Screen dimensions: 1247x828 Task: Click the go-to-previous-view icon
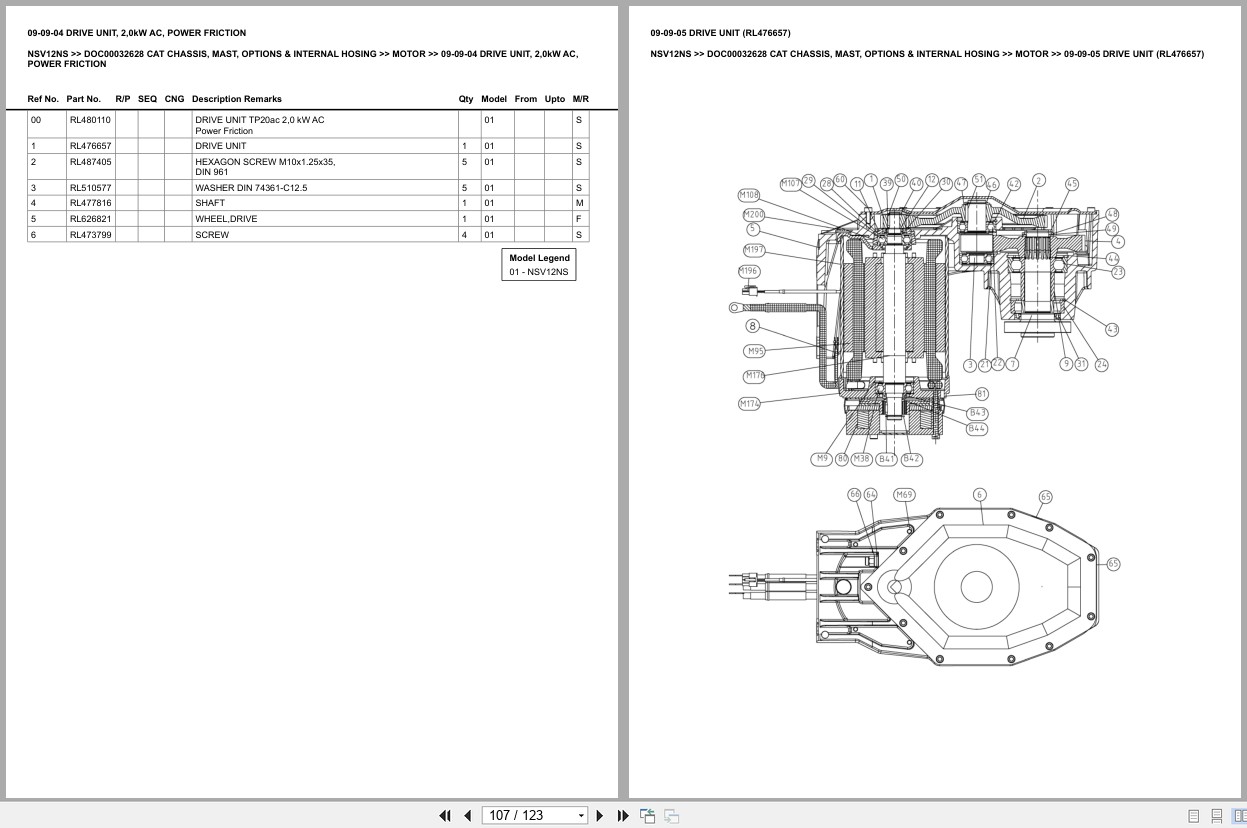(x=647, y=816)
